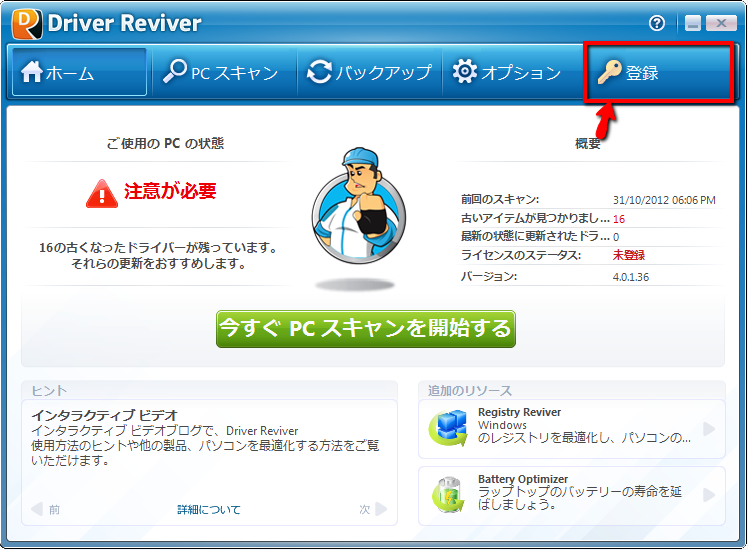The width and height of the screenshot is (748, 550).
Task: Click the house icon on ホーム
Action: coord(31,72)
